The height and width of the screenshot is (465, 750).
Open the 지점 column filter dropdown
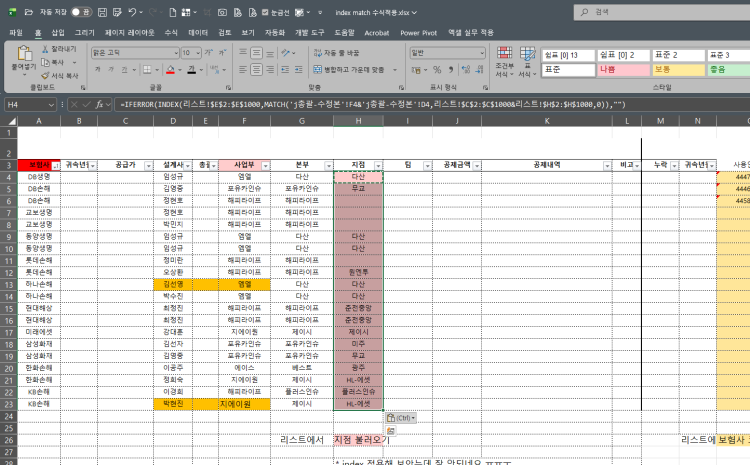pos(378,166)
